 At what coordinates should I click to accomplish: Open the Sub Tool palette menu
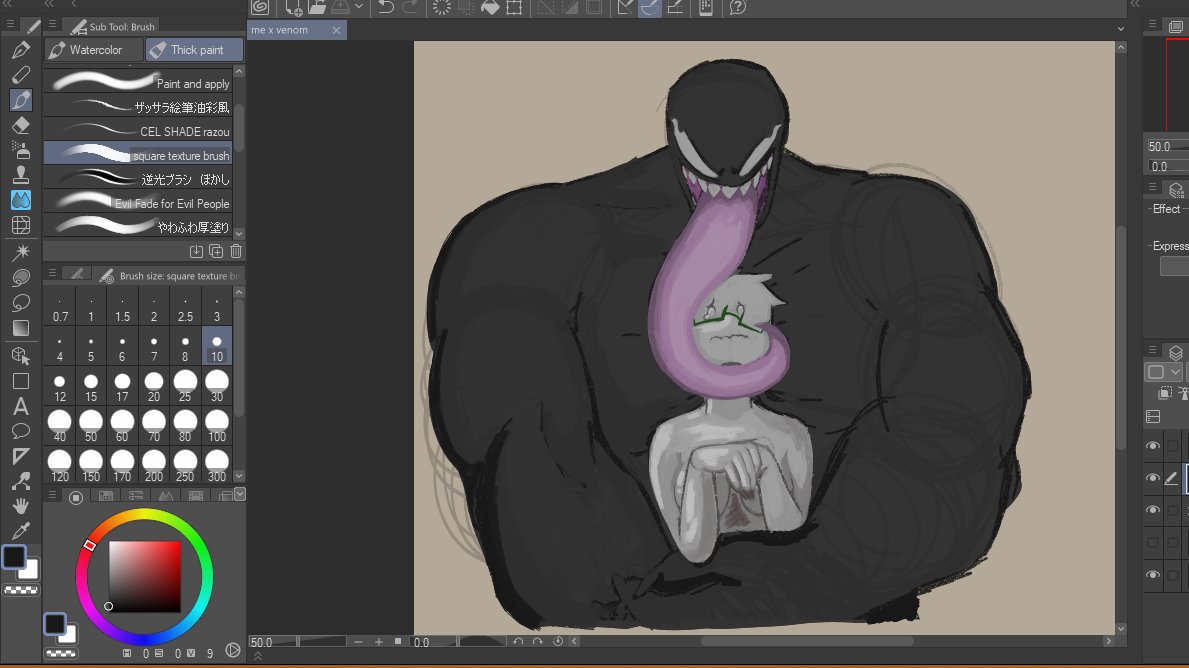(52, 25)
